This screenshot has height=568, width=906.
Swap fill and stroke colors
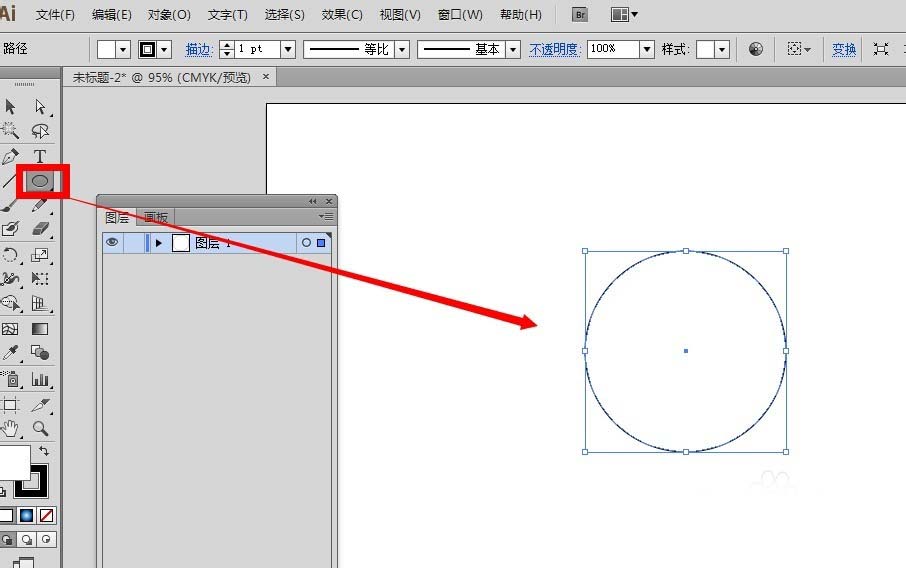pyautogui.click(x=44, y=451)
